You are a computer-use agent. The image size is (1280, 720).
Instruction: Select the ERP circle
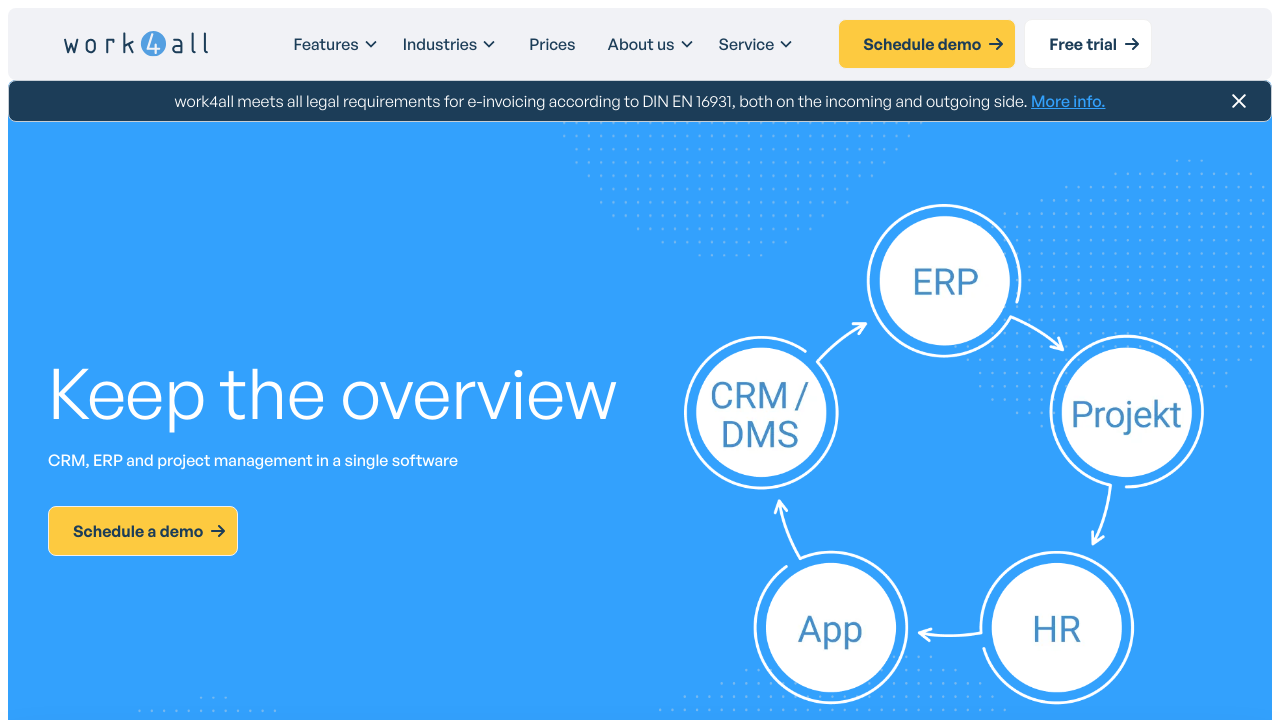pos(945,281)
